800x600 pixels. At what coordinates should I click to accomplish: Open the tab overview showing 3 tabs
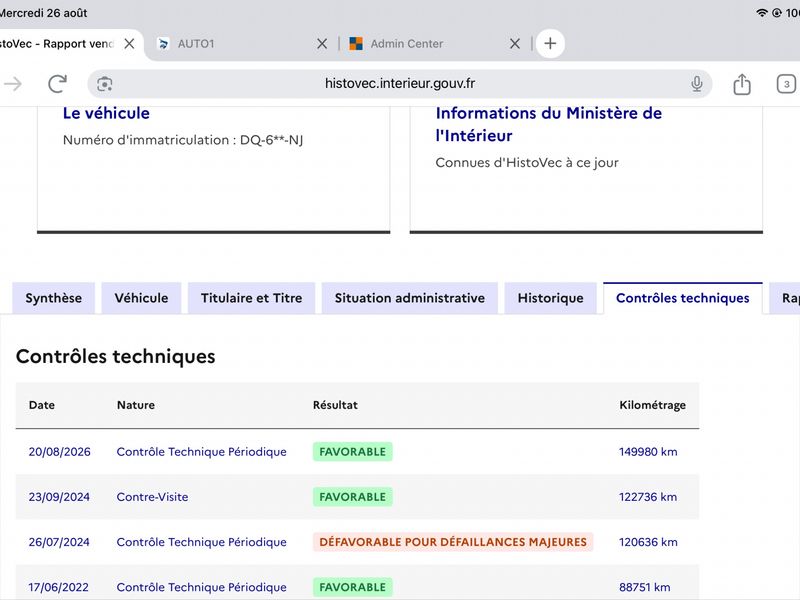click(x=786, y=84)
